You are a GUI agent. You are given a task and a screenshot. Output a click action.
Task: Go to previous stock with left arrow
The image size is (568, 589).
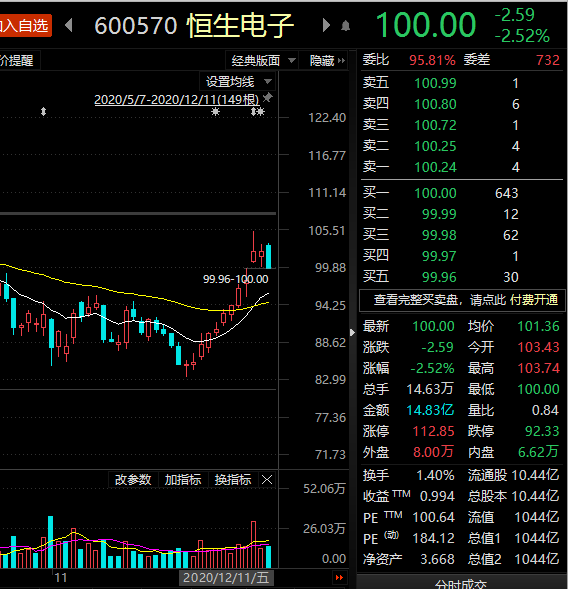[x=69, y=26]
